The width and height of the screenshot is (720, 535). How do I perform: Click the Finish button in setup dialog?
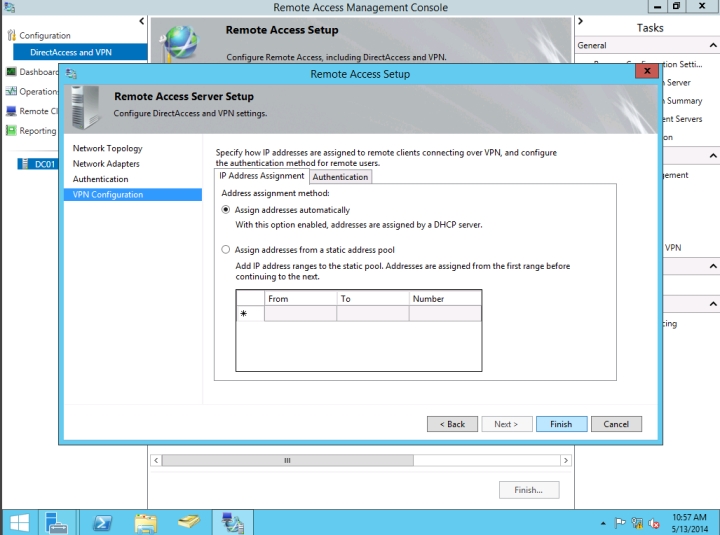[561, 424]
